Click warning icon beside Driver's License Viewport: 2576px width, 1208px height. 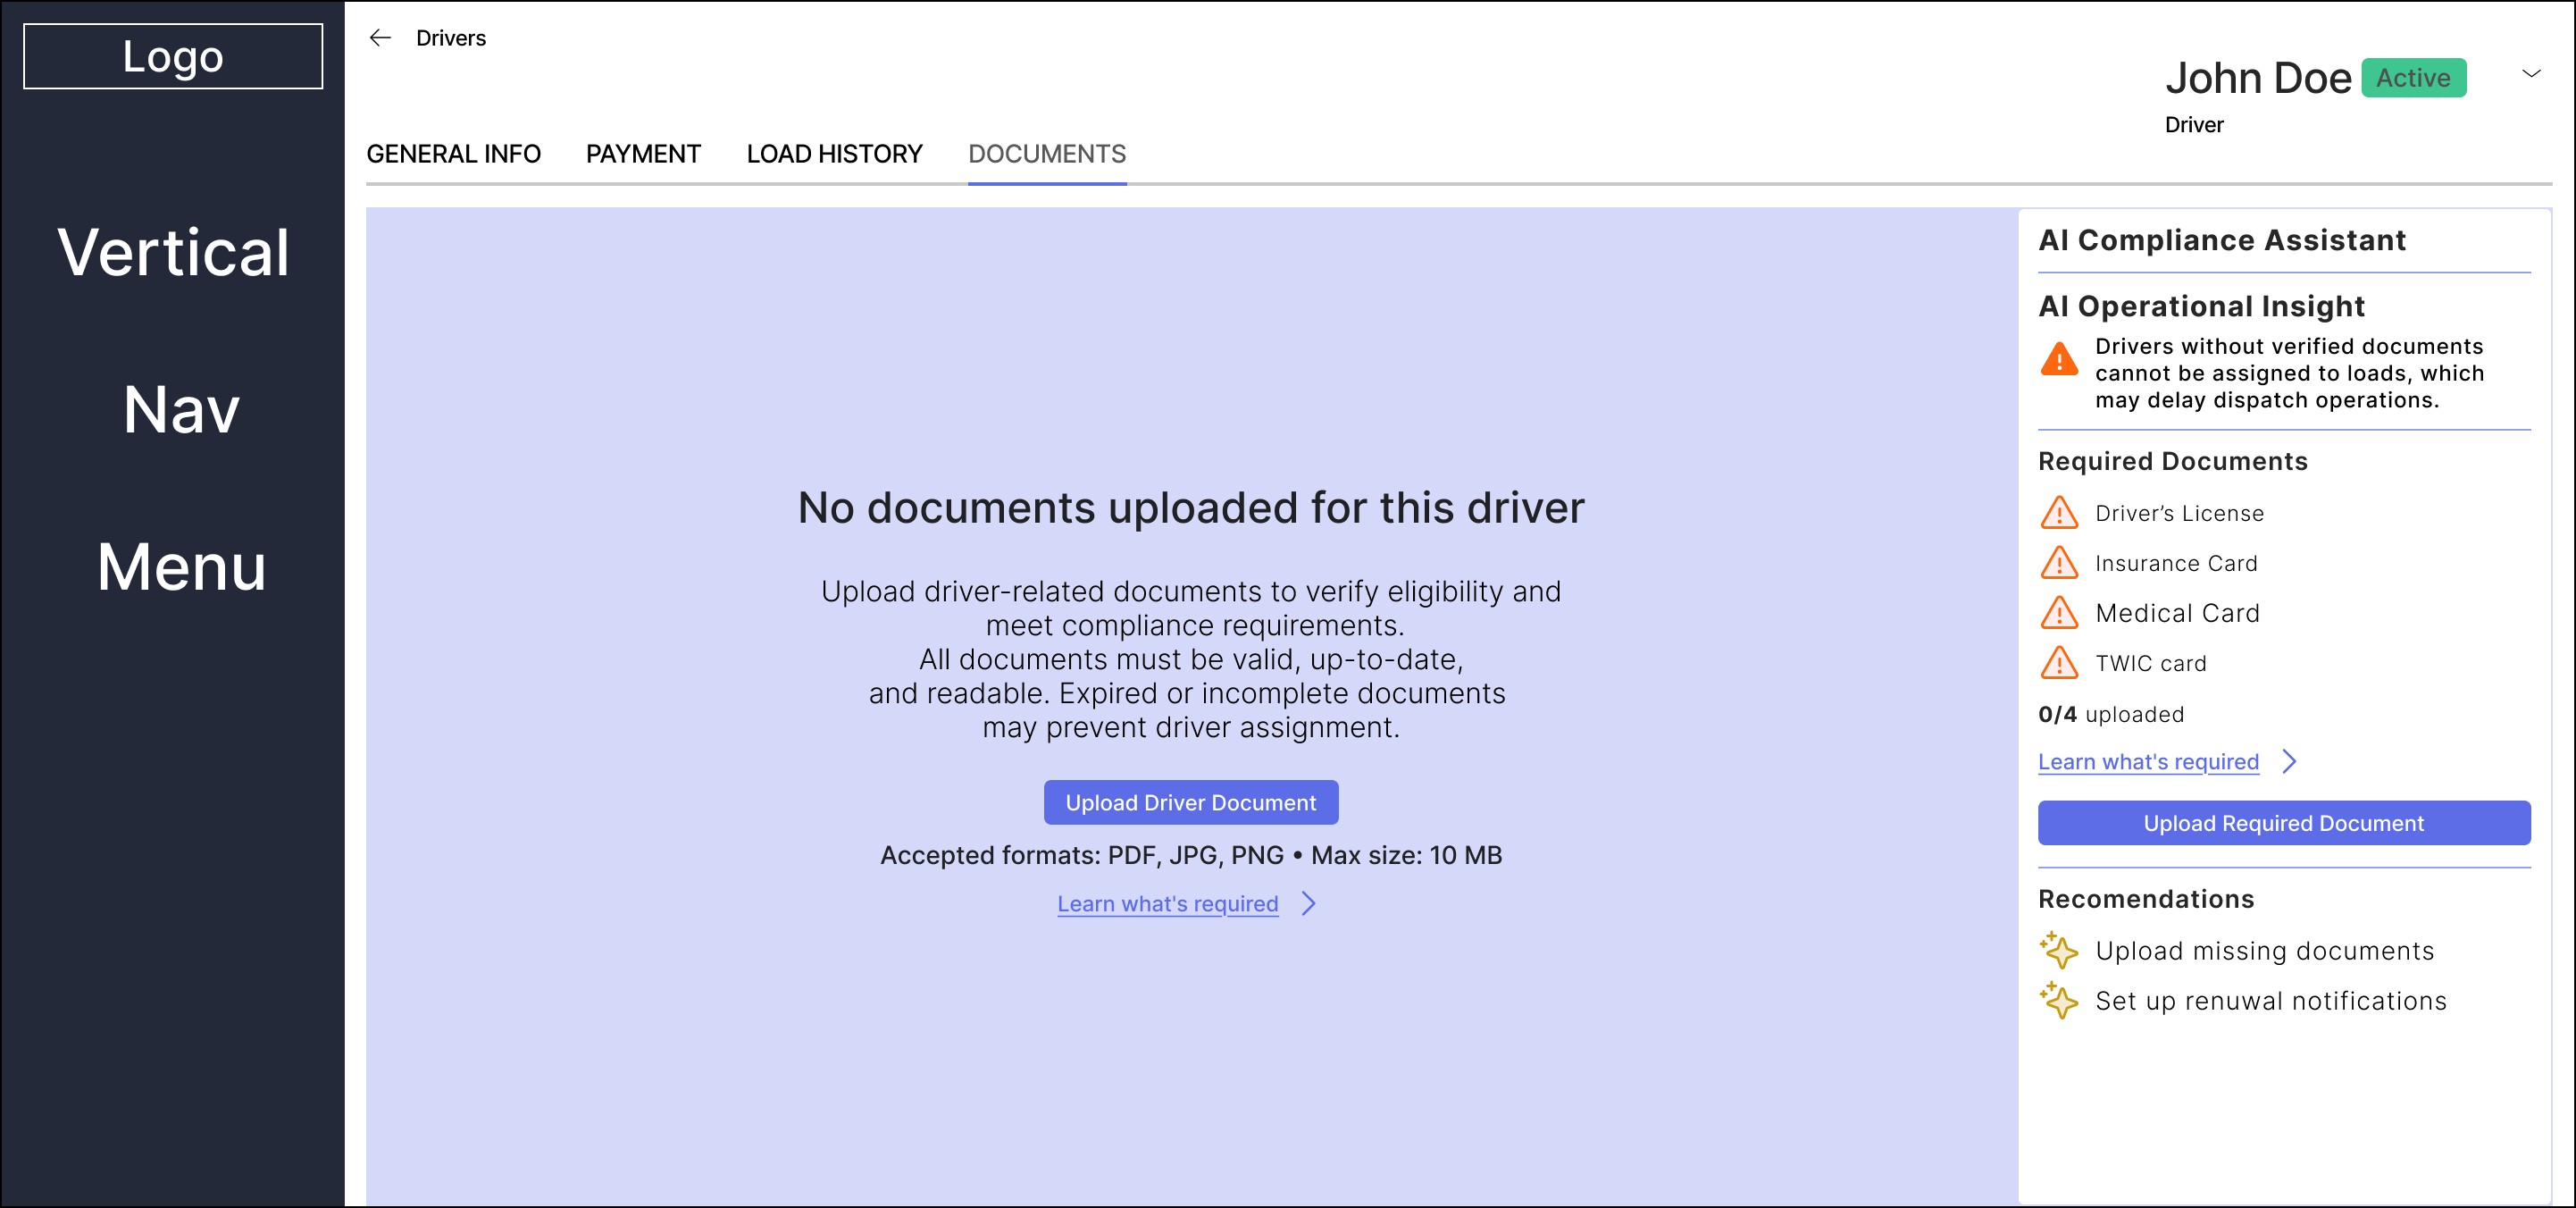(2059, 513)
